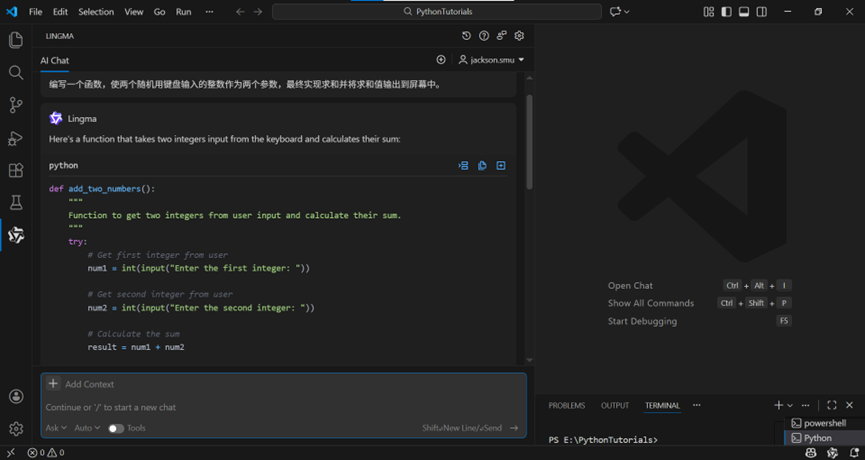This screenshot has height=460, width=865.
Task: Insert python code at cursor icon
Action: (463, 165)
